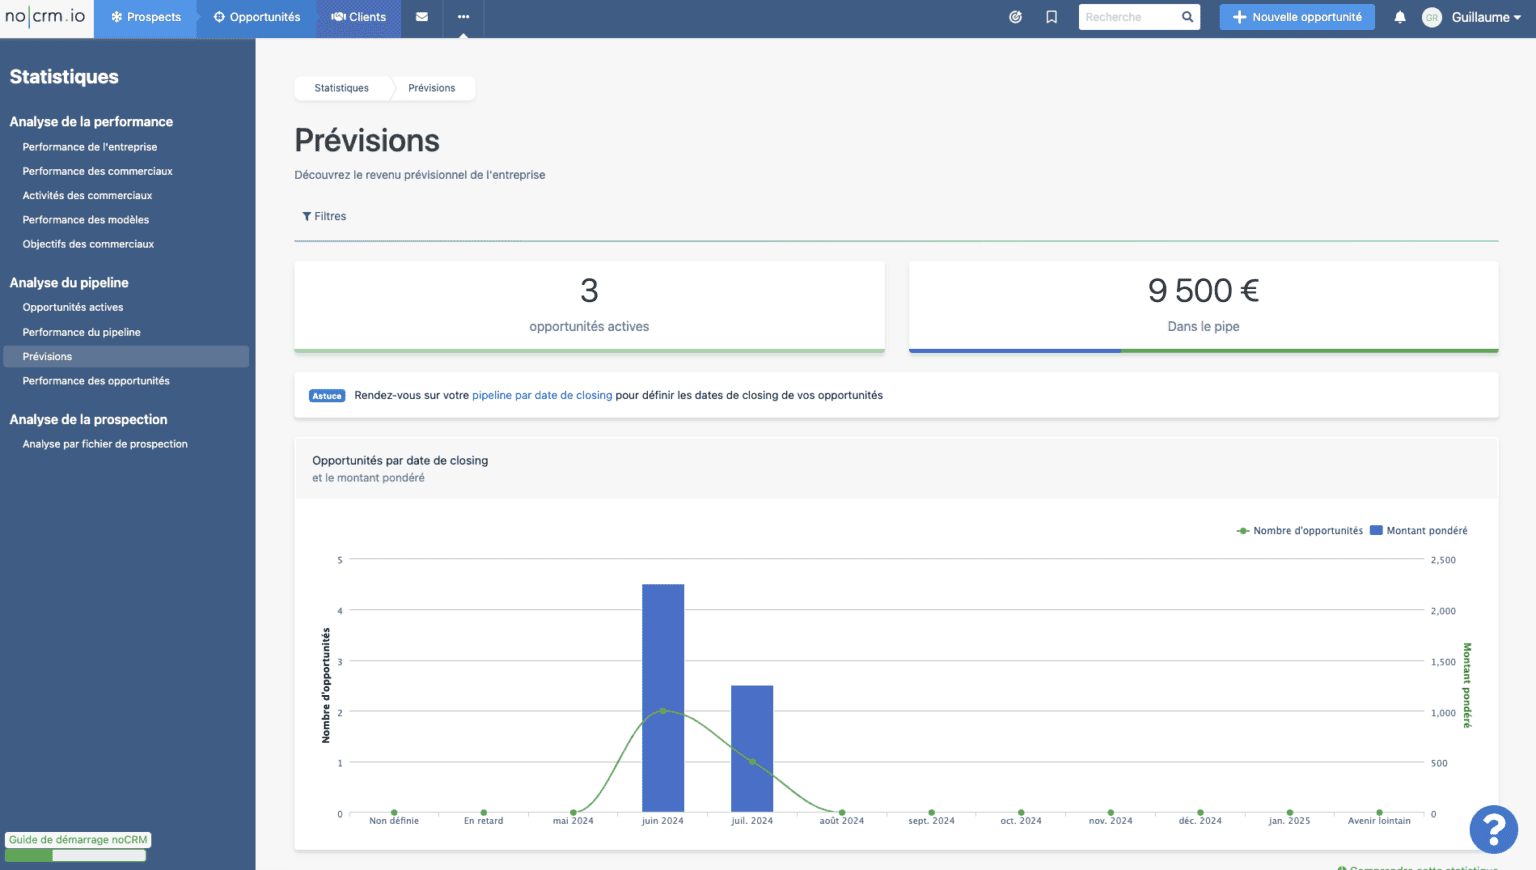
Task: Go to the Clients tab
Action: (359, 17)
